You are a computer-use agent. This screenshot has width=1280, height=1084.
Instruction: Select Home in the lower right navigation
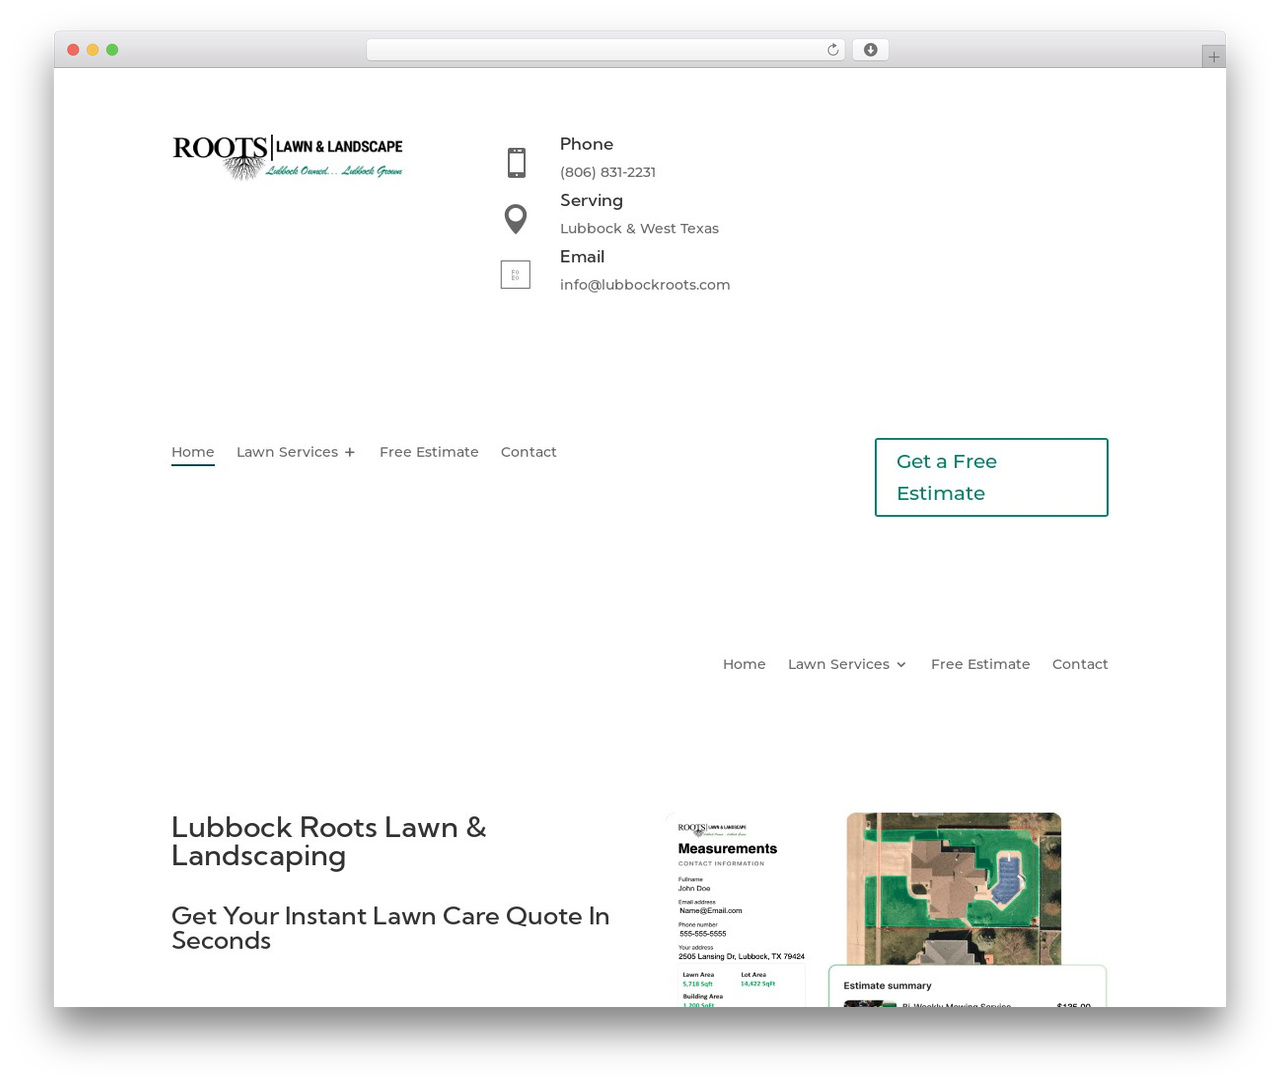(x=744, y=664)
